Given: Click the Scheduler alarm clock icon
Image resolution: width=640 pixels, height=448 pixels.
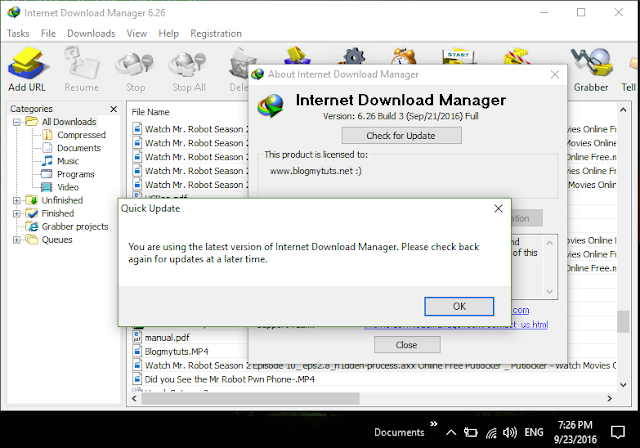Looking at the screenshot, I should point(404,56).
